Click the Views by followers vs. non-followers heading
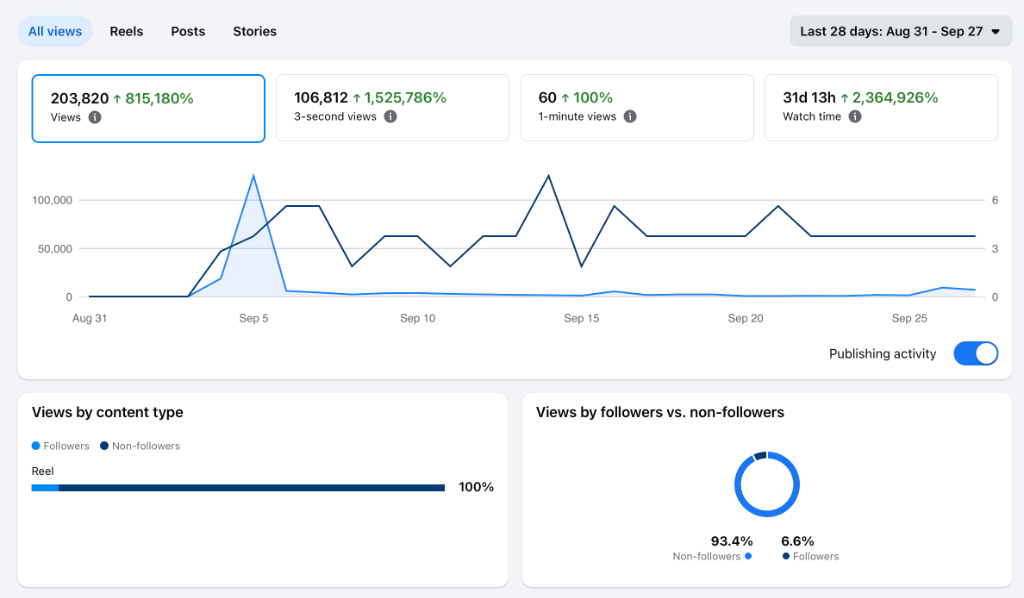 660,412
